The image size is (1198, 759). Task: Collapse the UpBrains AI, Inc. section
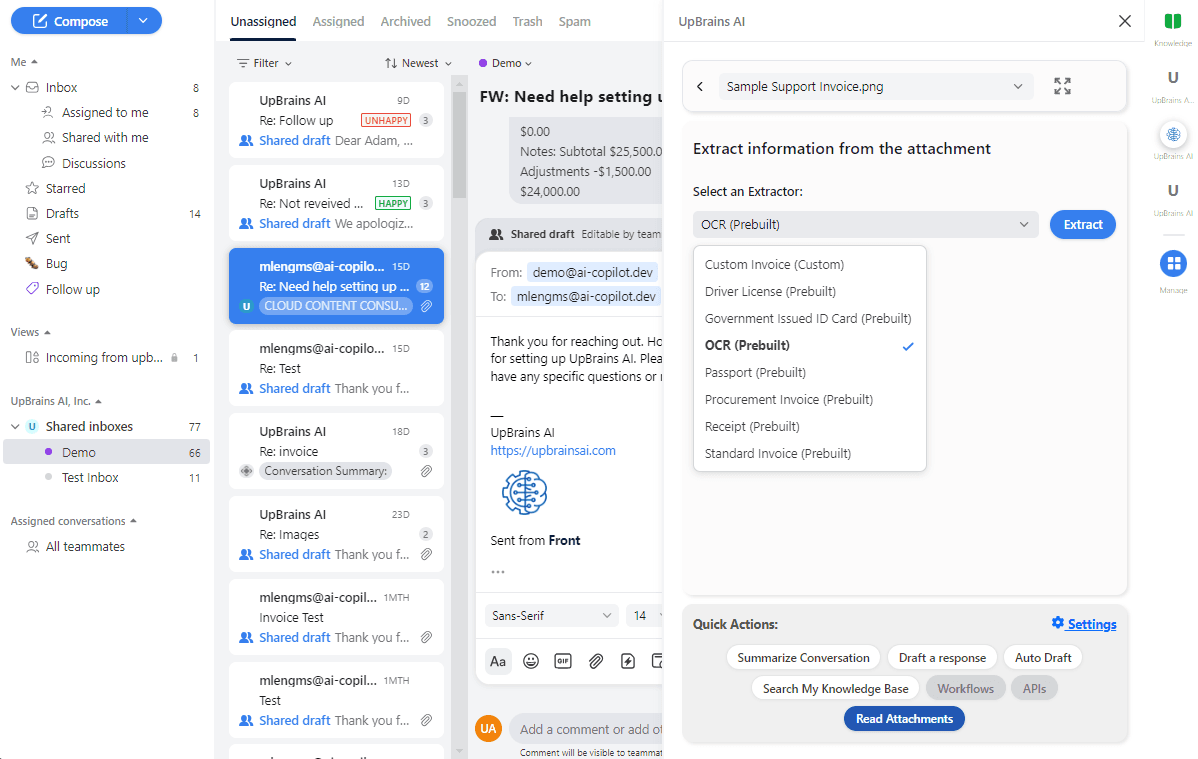[56, 401]
